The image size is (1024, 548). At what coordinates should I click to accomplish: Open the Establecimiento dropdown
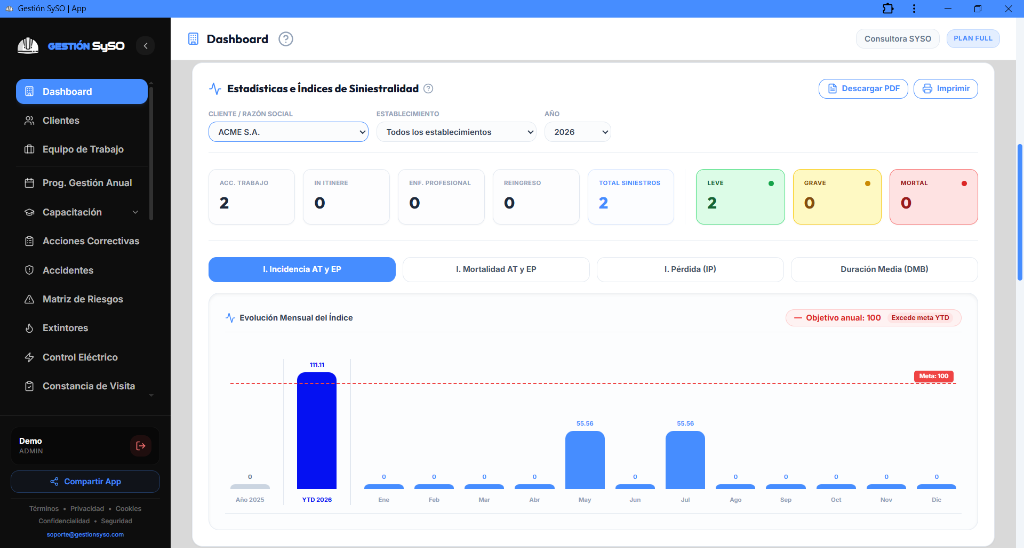click(x=456, y=132)
